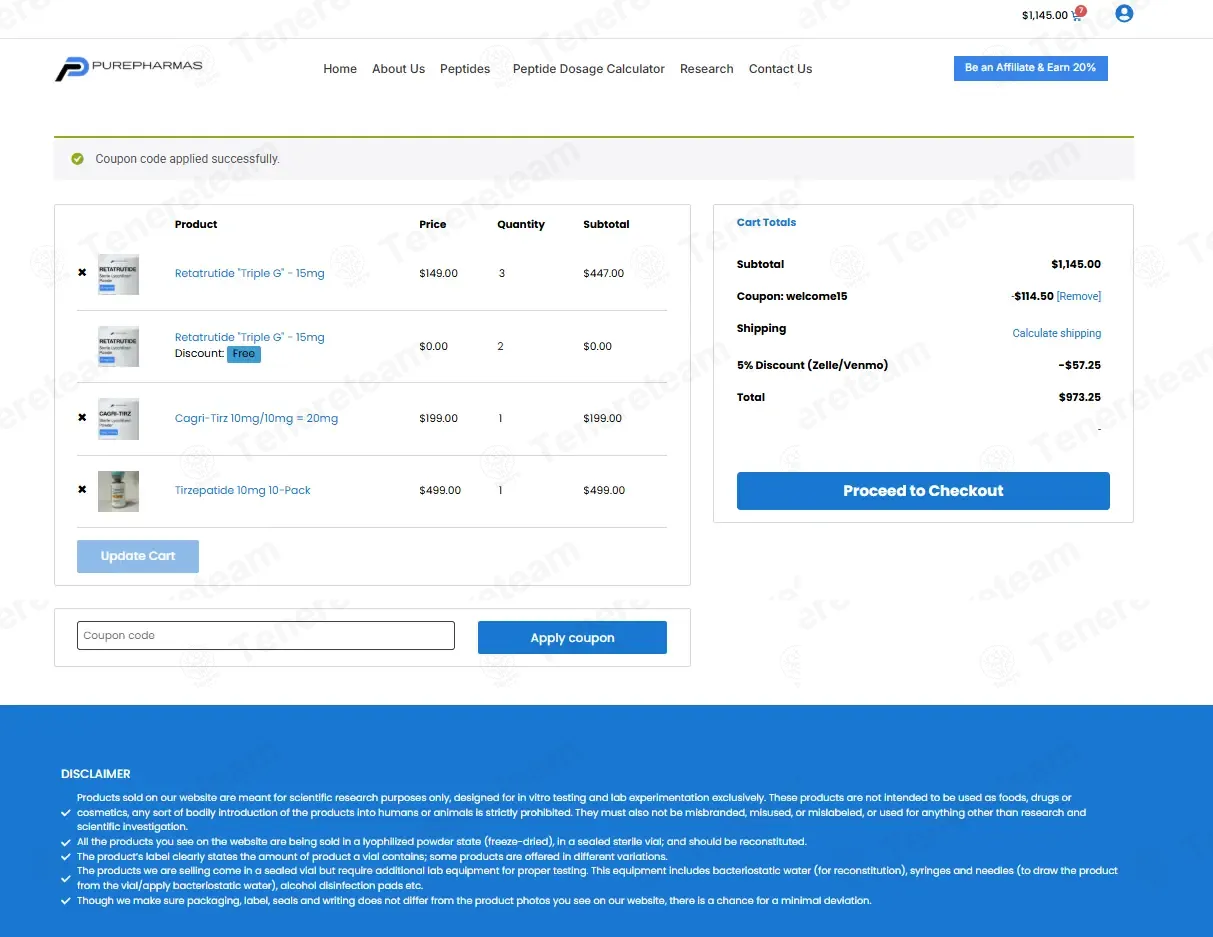1213x937 pixels.
Task: Click the Coupon code input field
Action: 266,636
